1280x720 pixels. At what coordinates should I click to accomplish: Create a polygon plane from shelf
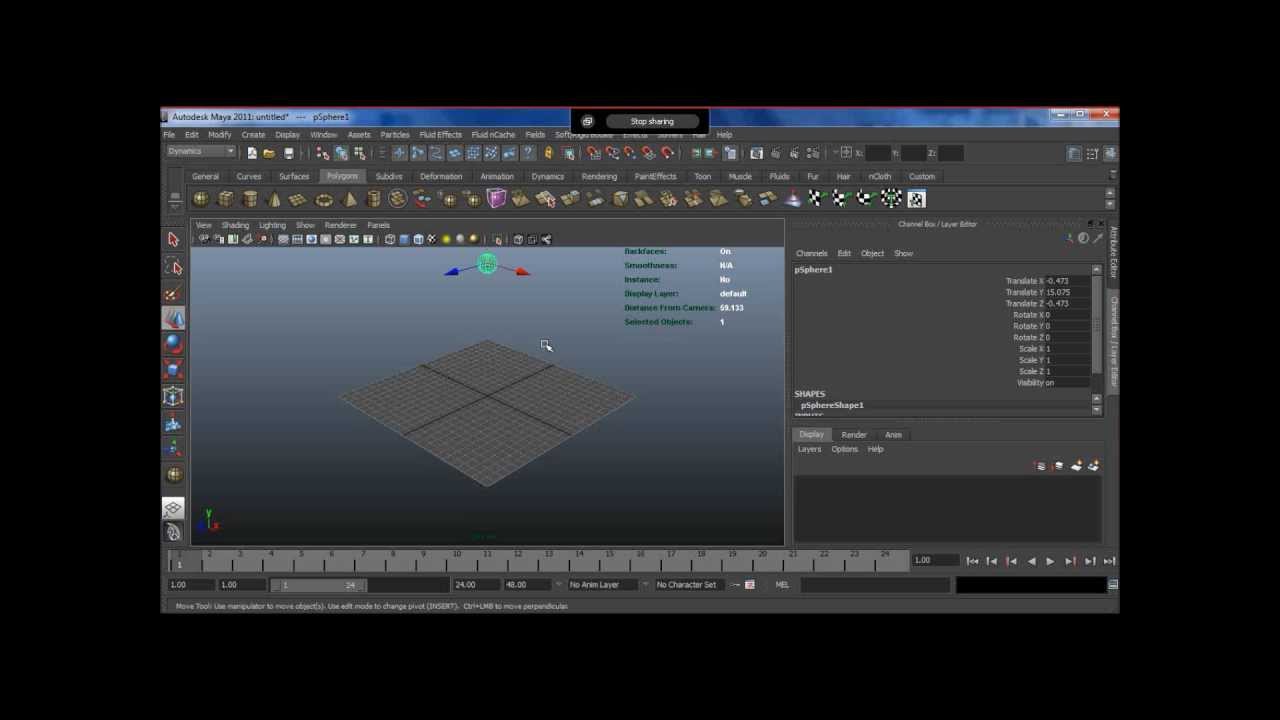[299, 199]
